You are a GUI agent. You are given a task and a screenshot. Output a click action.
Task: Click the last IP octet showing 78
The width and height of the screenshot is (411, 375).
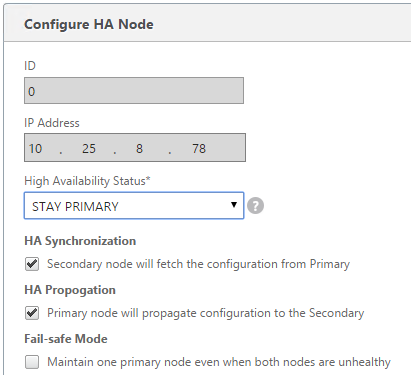click(199, 149)
